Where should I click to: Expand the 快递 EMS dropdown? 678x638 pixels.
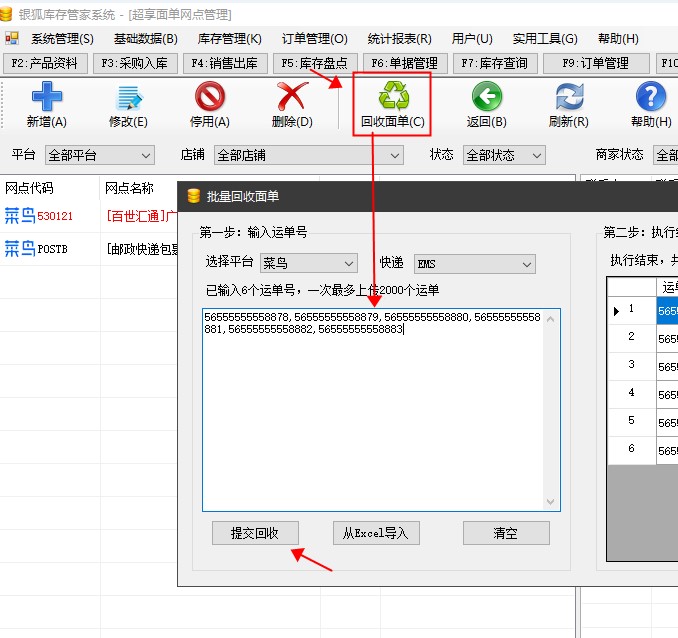point(473,264)
